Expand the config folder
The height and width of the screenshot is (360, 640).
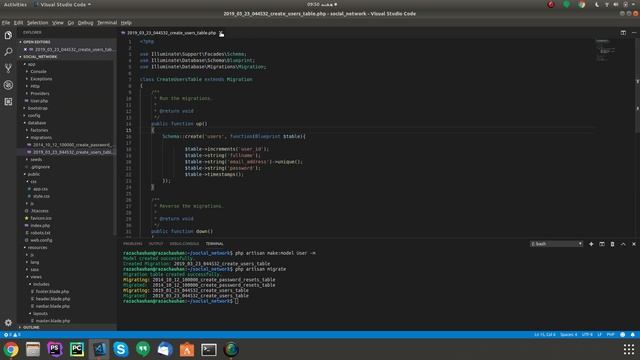pos(34,116)
